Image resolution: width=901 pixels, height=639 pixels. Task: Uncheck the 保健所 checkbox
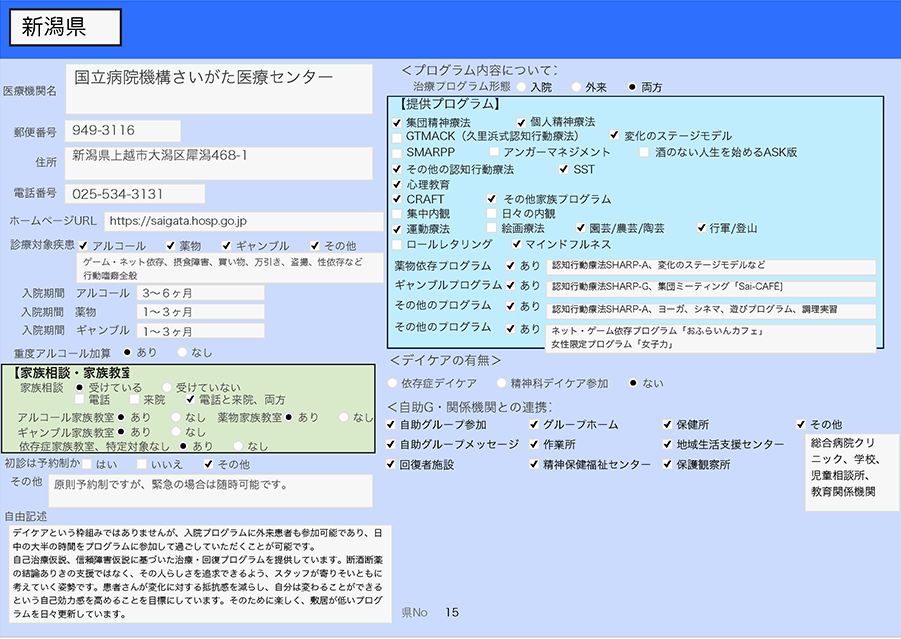667,425
